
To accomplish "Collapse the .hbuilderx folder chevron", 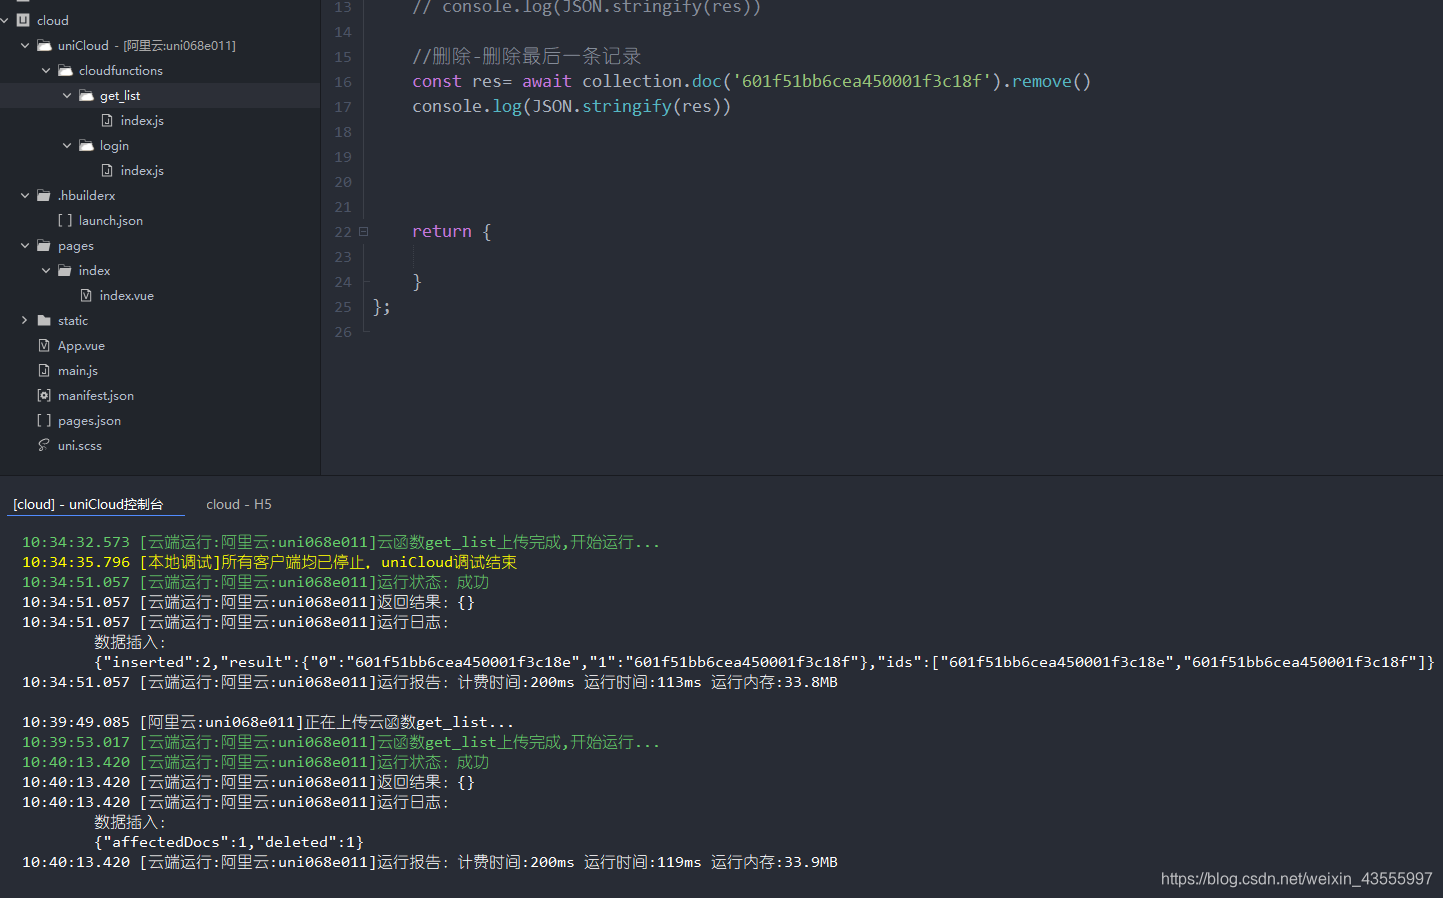I will pyautogui.click(x=25, y=195).
